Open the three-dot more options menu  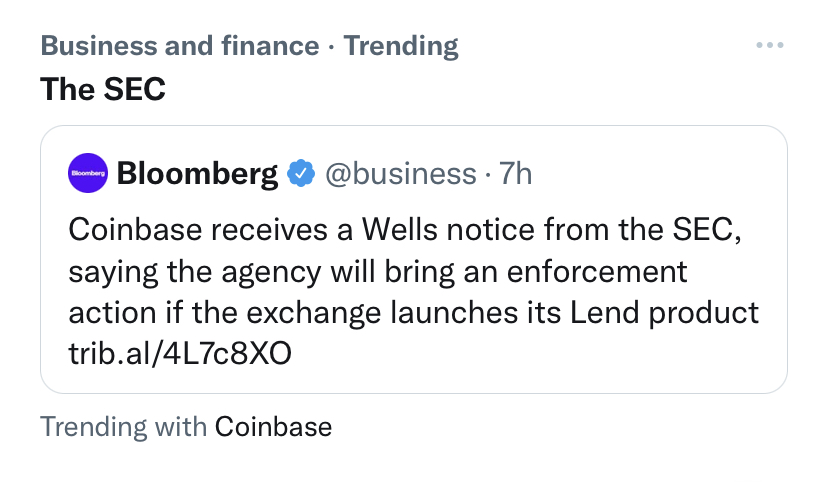769,46
